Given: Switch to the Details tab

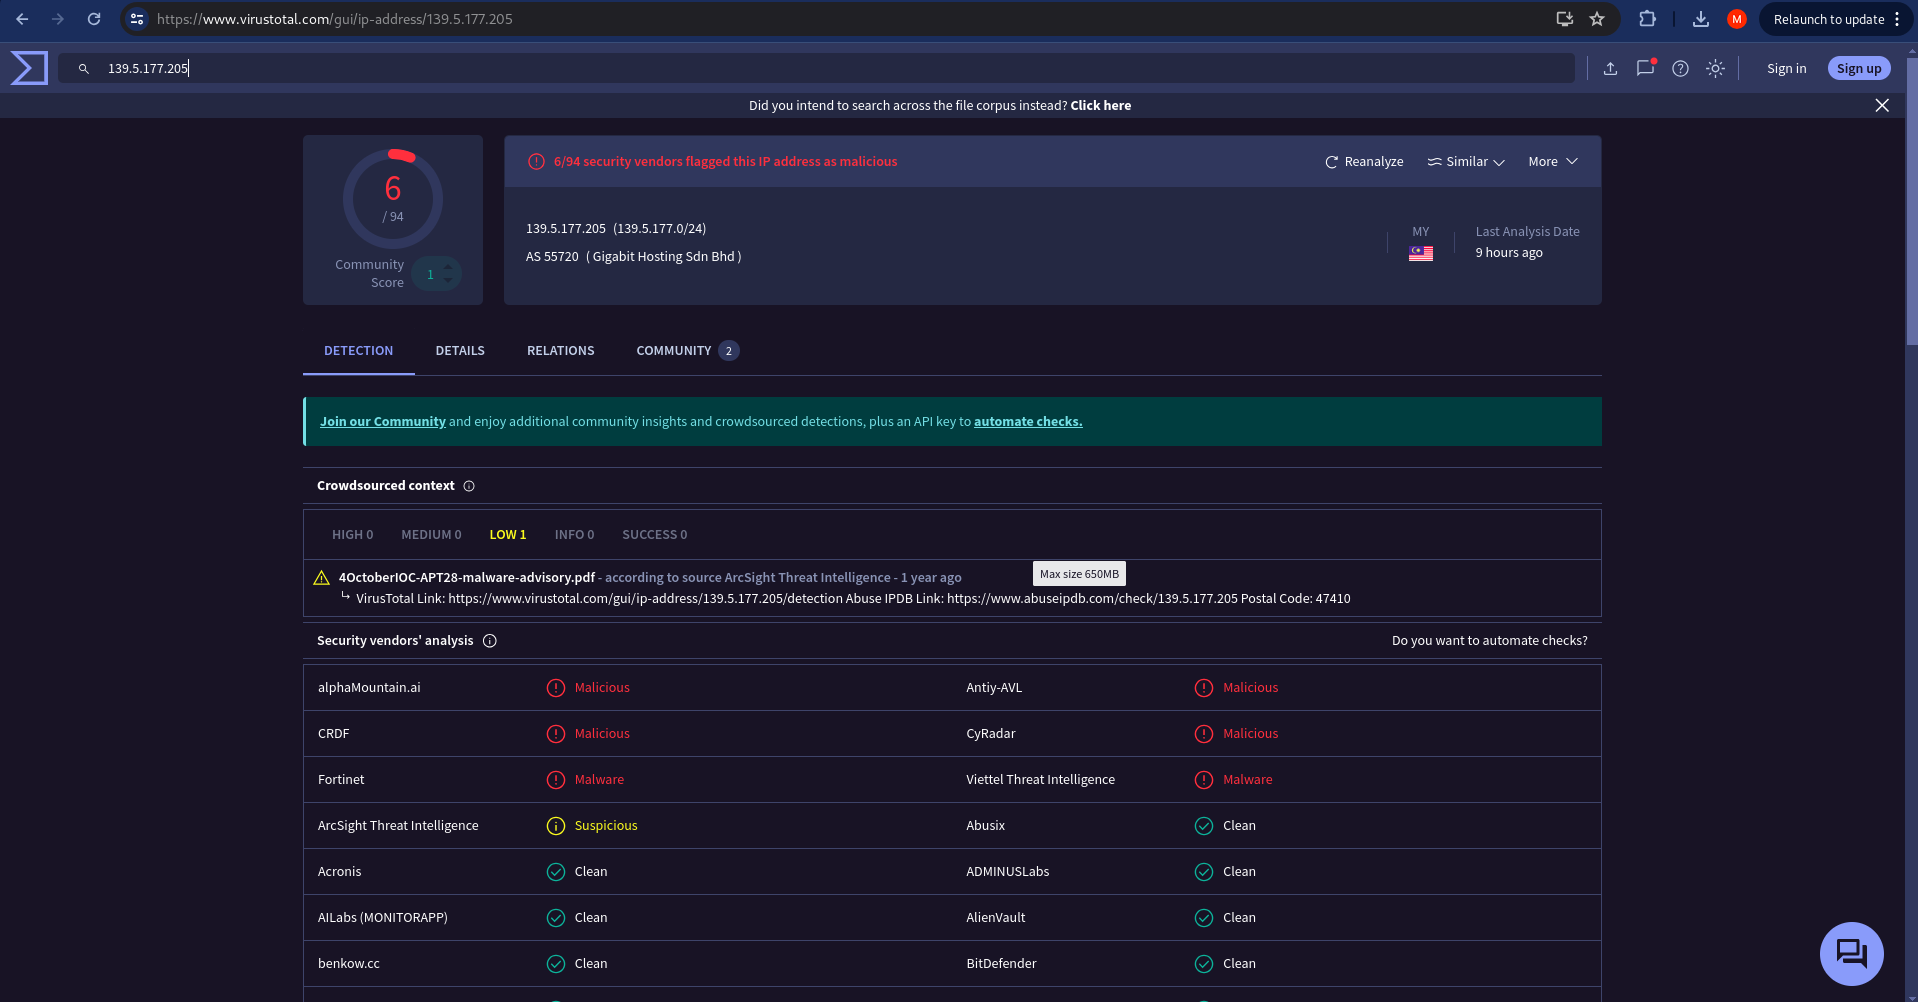Looking at the screenshot, I should point(460,351).
